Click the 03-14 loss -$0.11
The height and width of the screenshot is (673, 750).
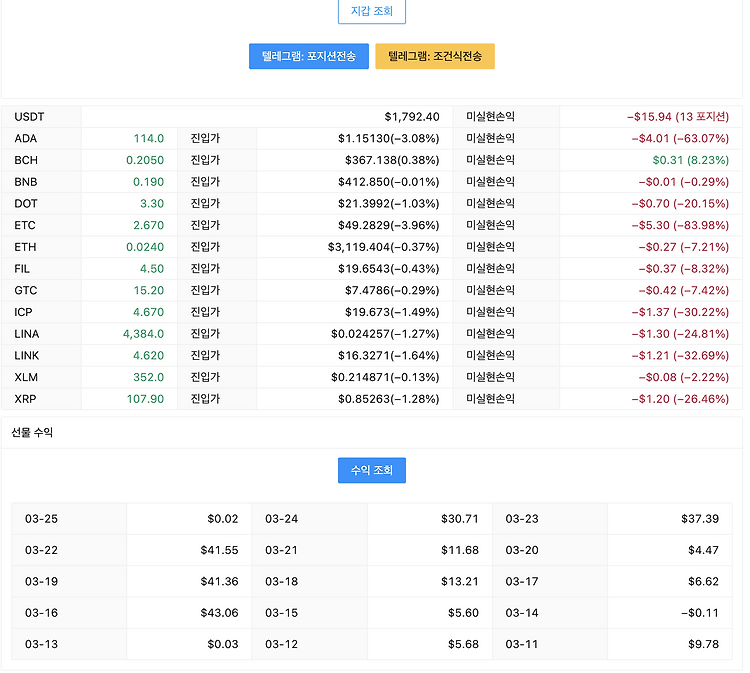[x=700, y=613]
